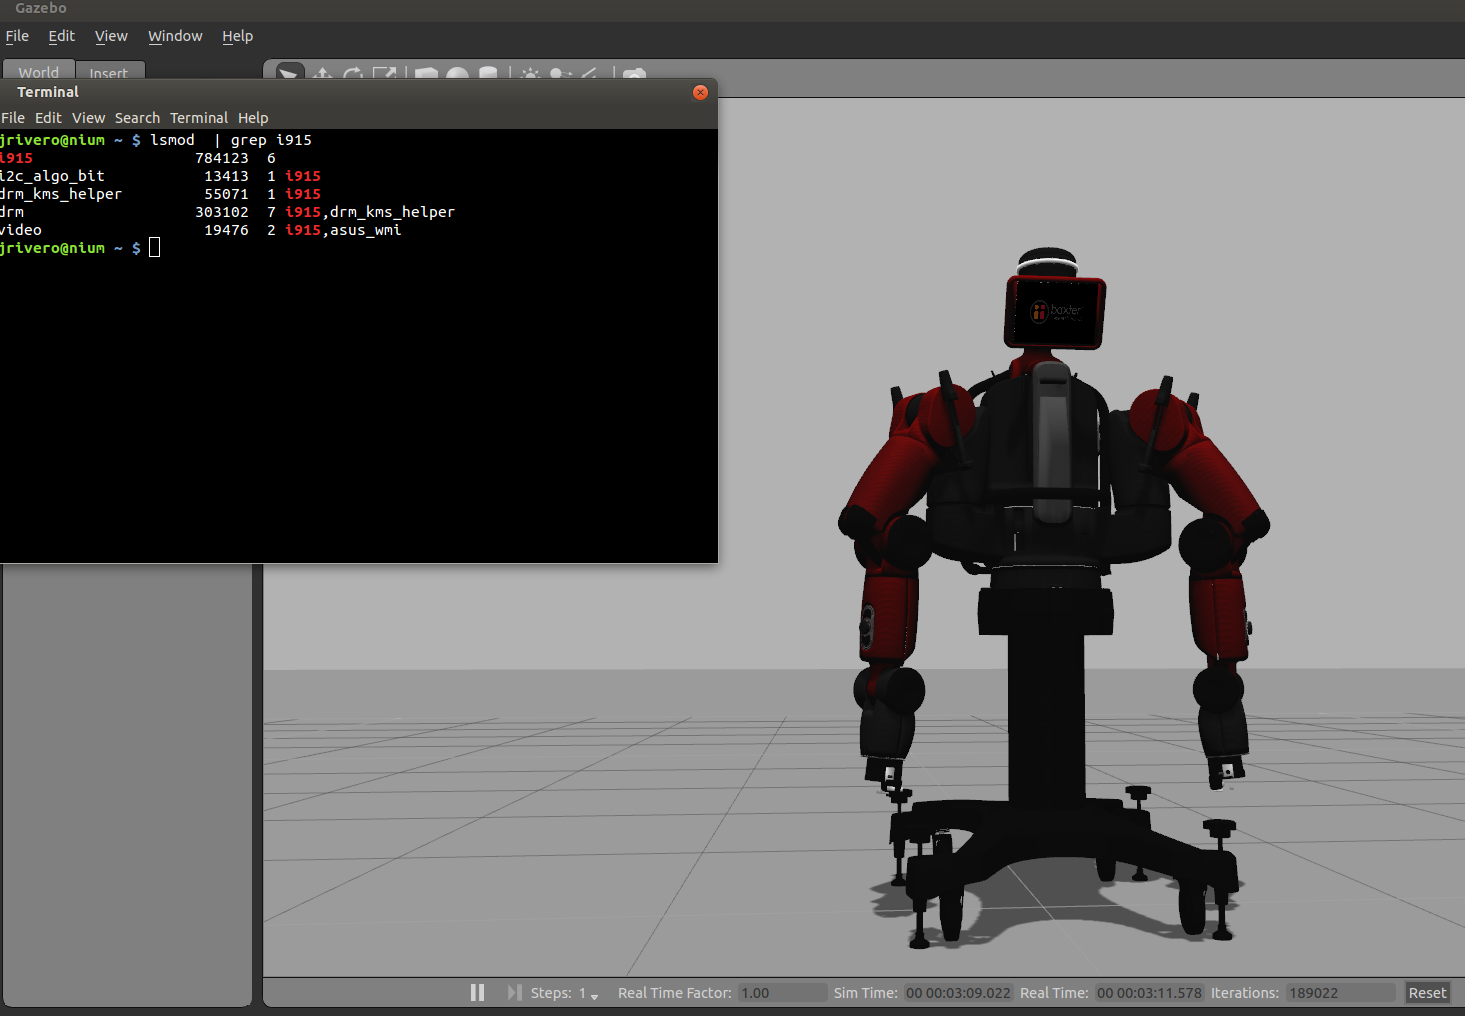
Task: Switch to the World tab
Action: [38, 71]
